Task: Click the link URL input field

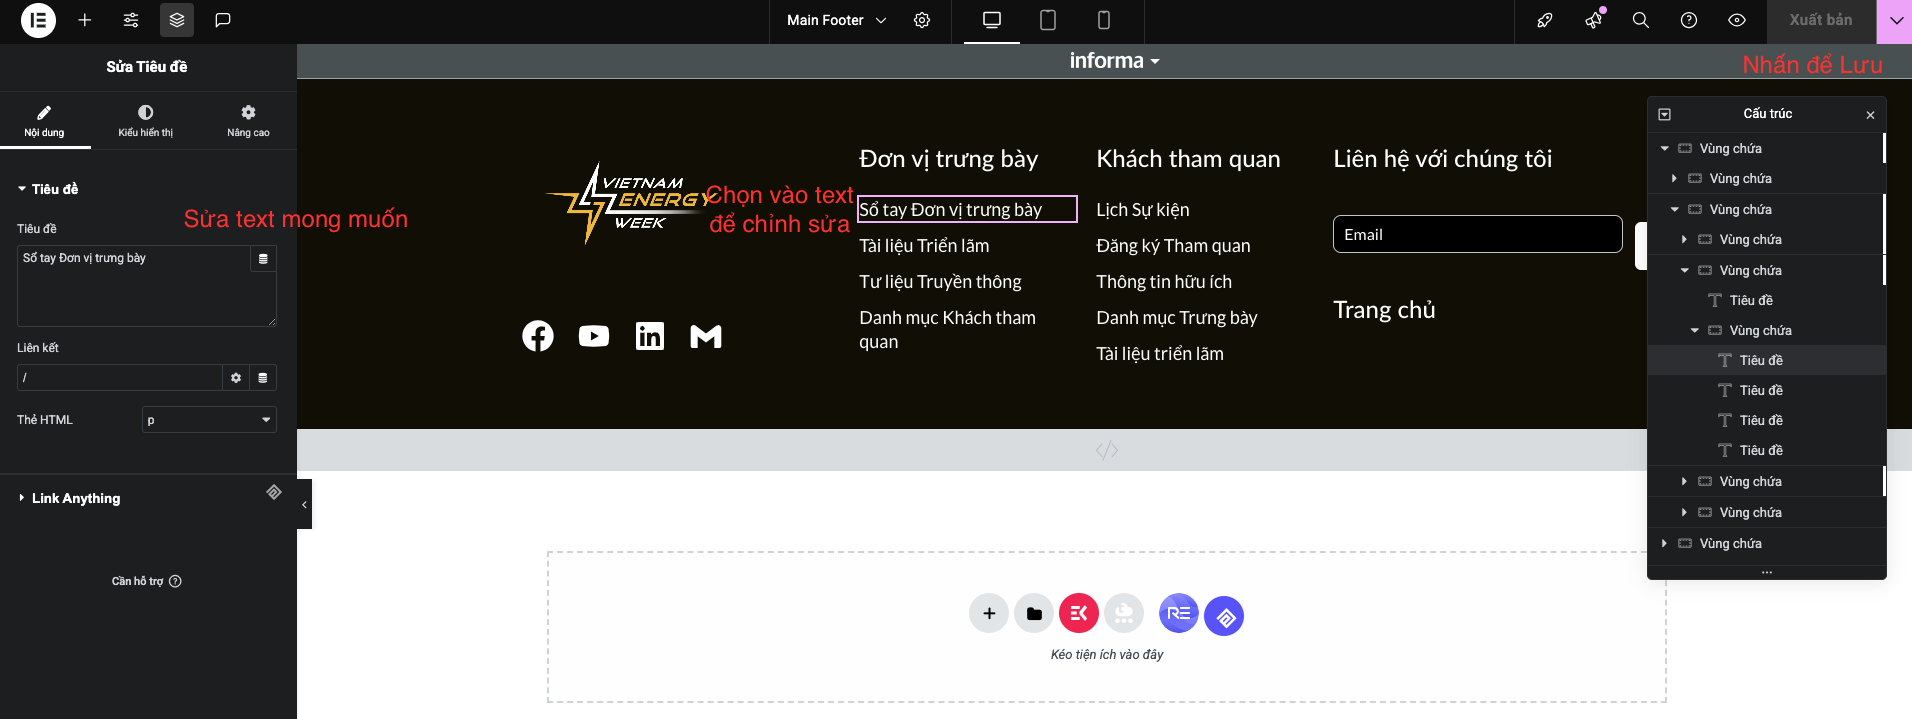Action: tap(119, 378)
